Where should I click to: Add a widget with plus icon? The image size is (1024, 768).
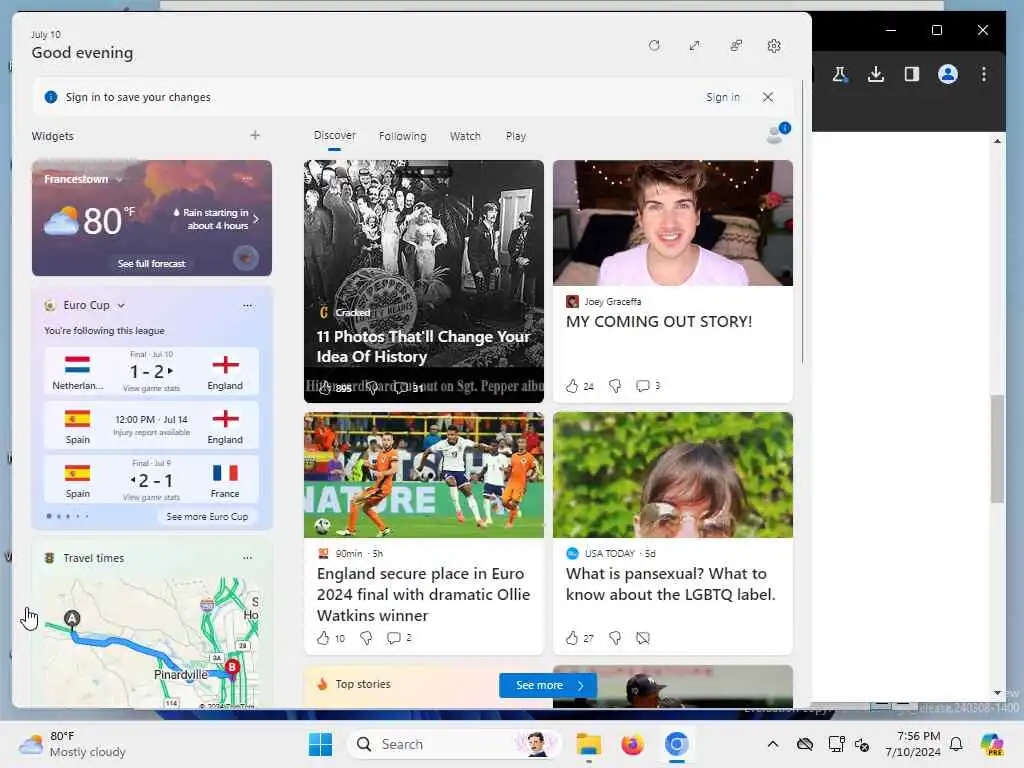[255, 135]
